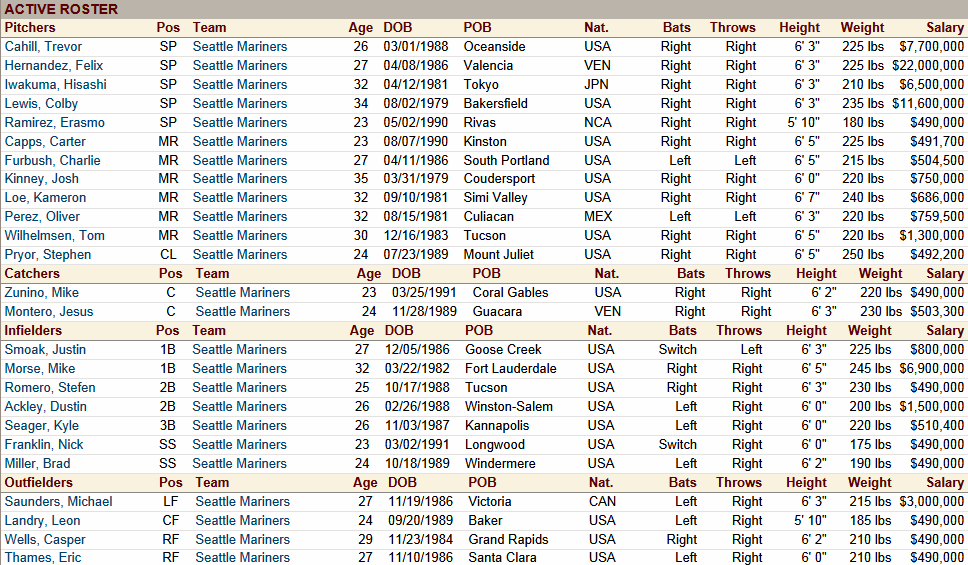
Task: Open Felix Hernandez's player page
Action: [x=54, y=66]
